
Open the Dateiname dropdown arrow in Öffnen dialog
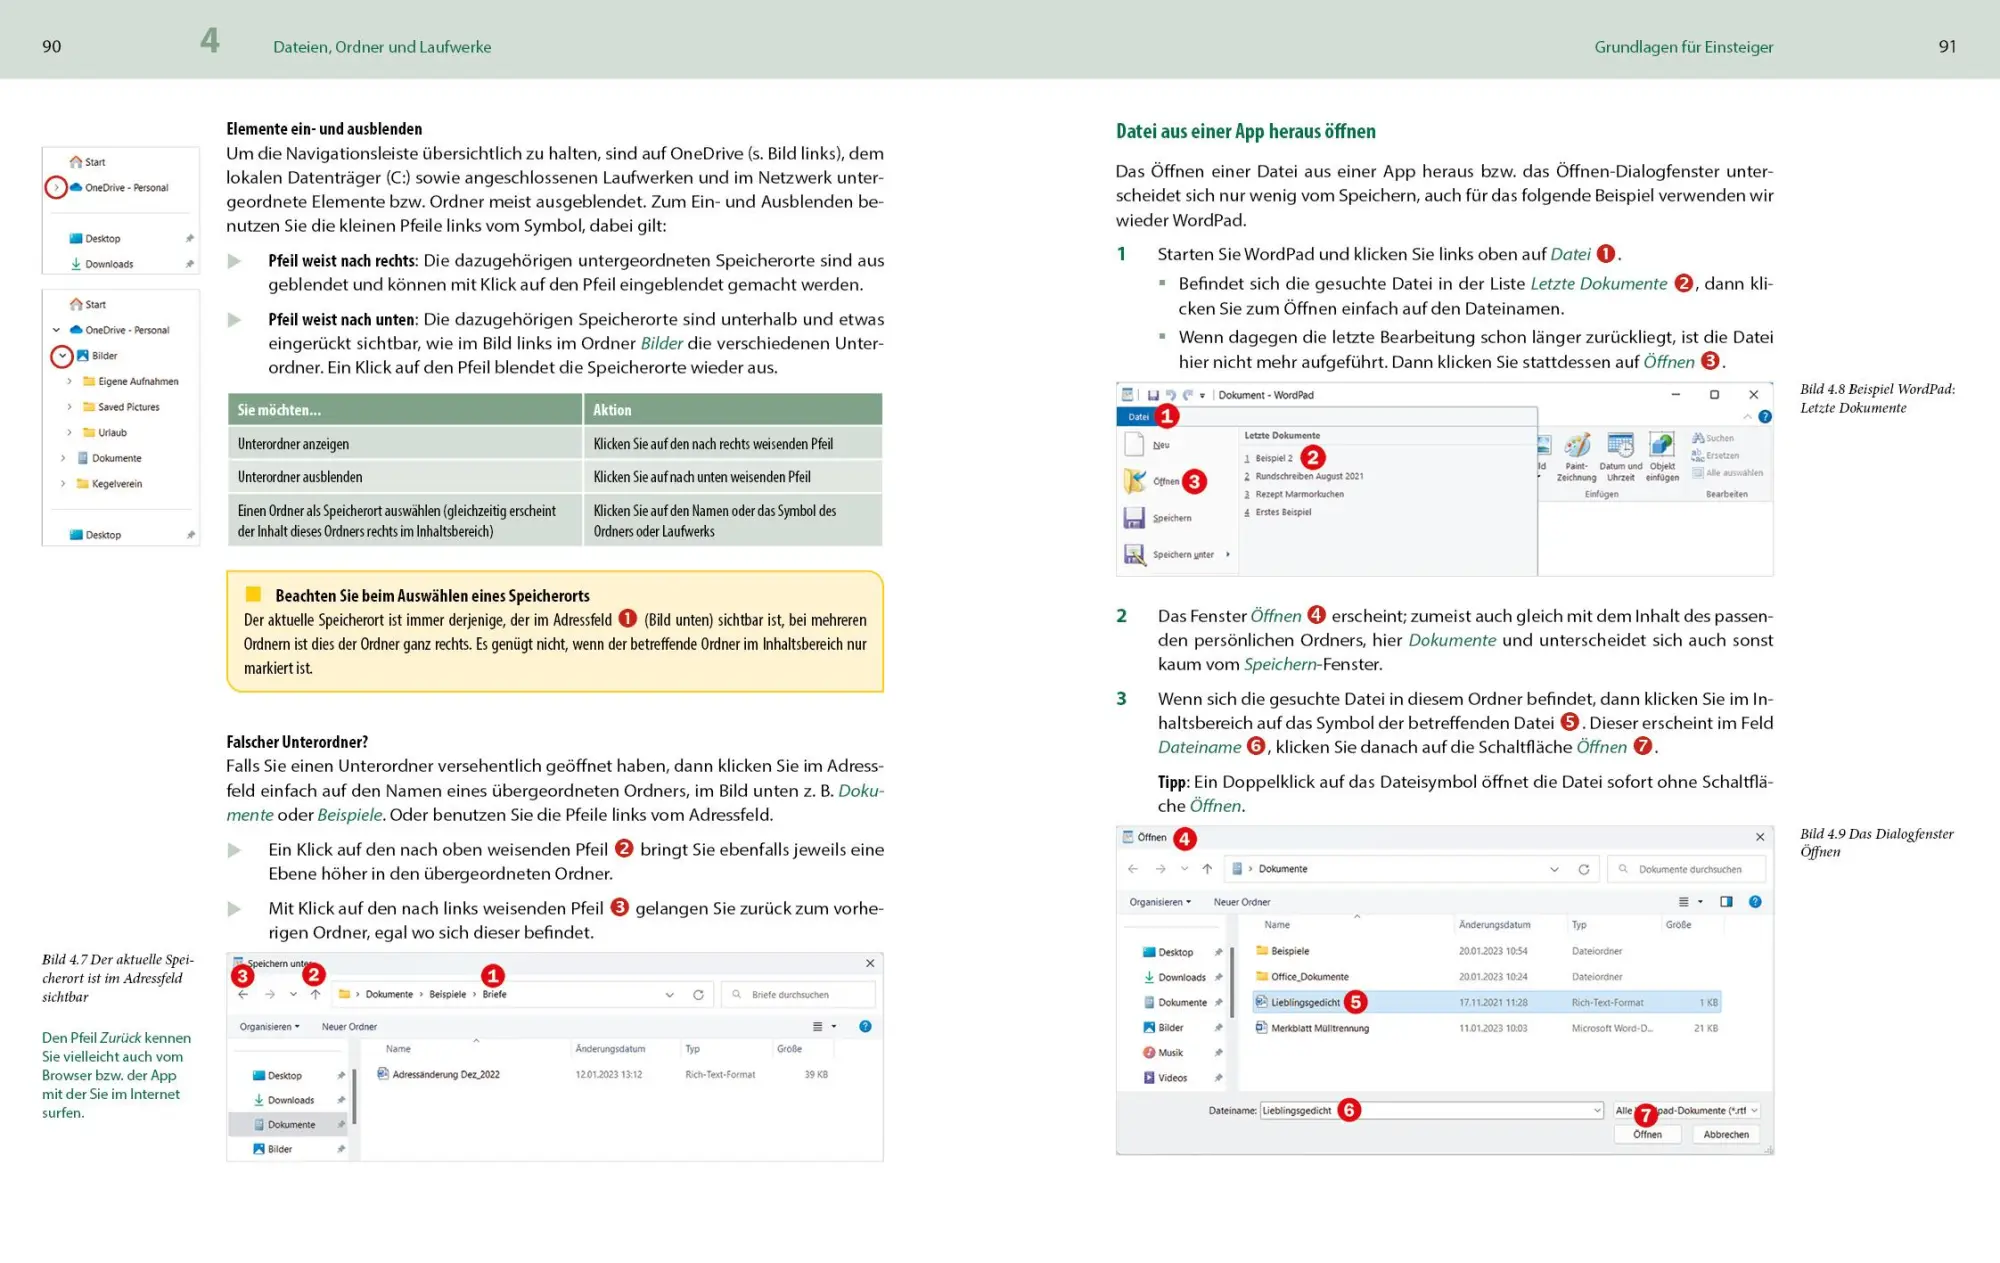(1596, 1111)
